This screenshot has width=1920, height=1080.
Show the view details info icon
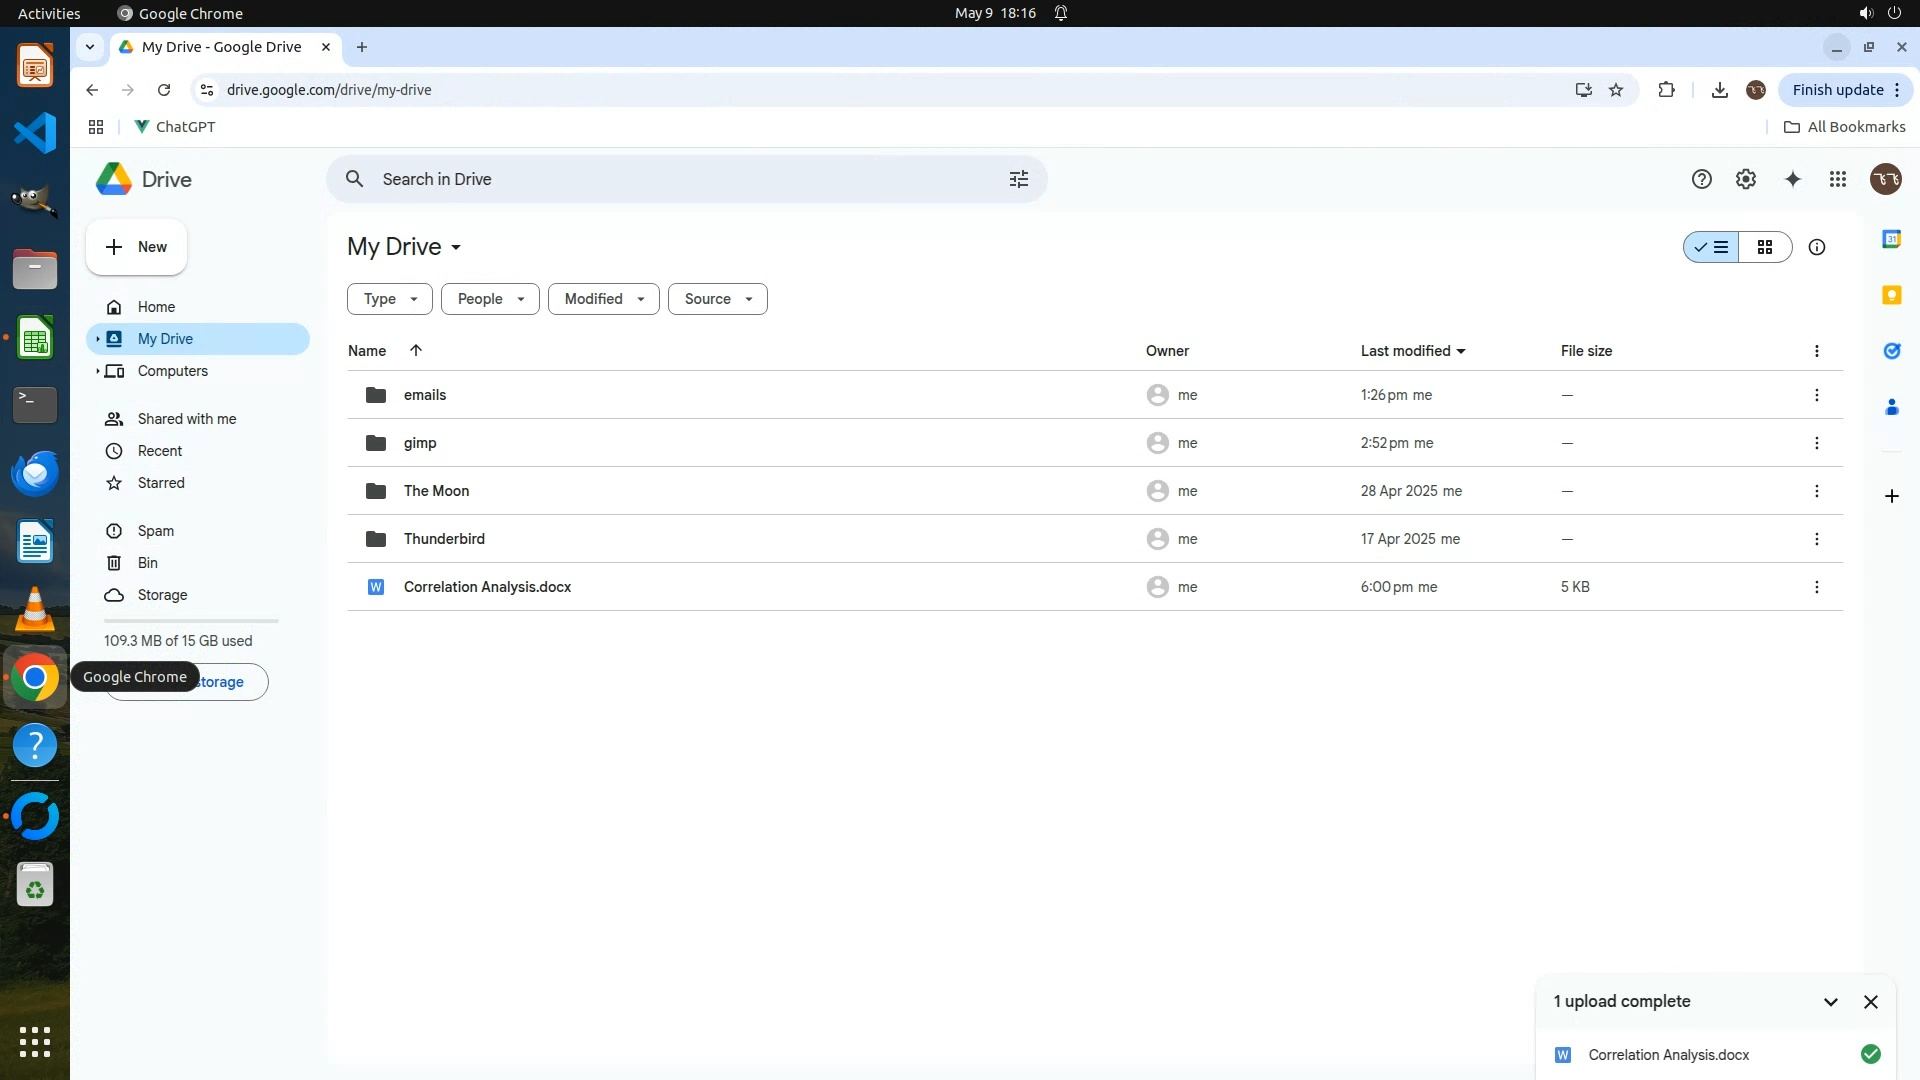tap(1816, 247)
